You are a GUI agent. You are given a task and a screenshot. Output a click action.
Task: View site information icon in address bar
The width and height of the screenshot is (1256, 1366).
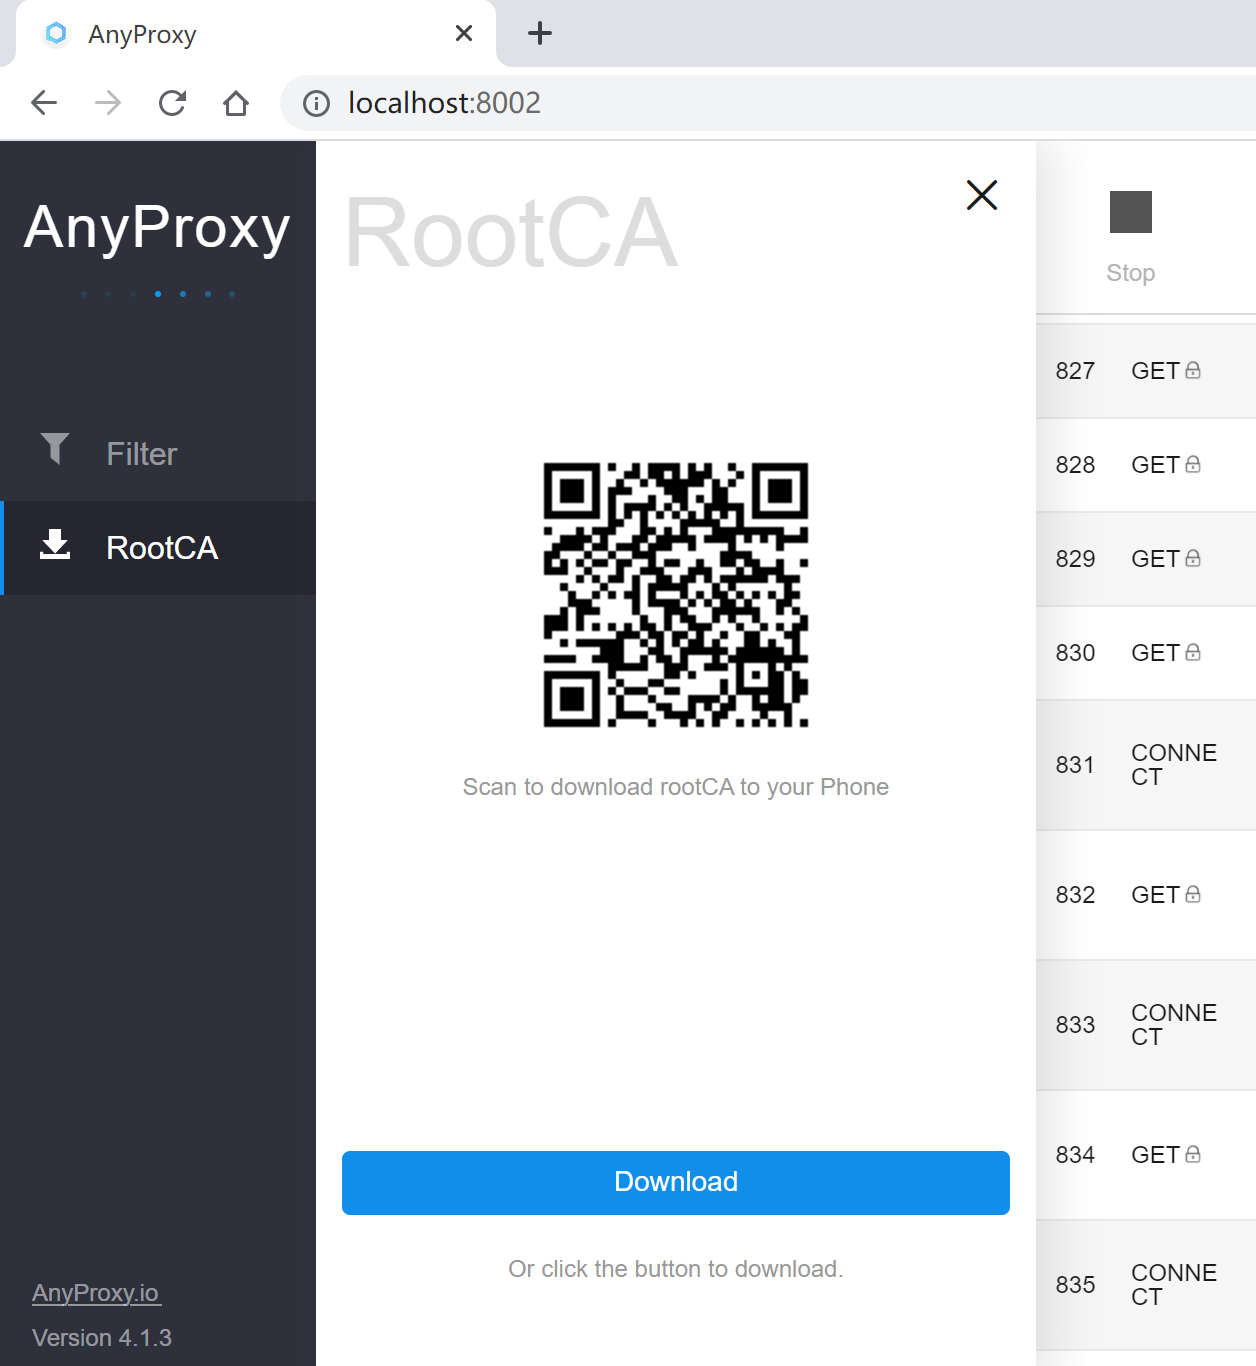(x=316, y=103)
